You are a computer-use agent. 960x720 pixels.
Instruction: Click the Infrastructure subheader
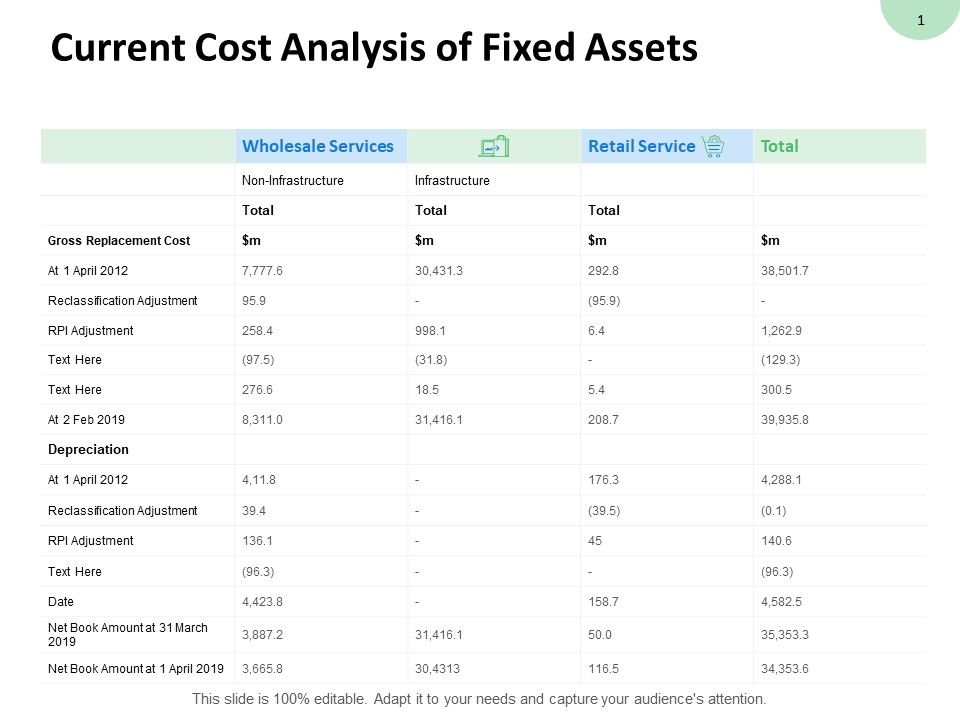click(452, 181)
